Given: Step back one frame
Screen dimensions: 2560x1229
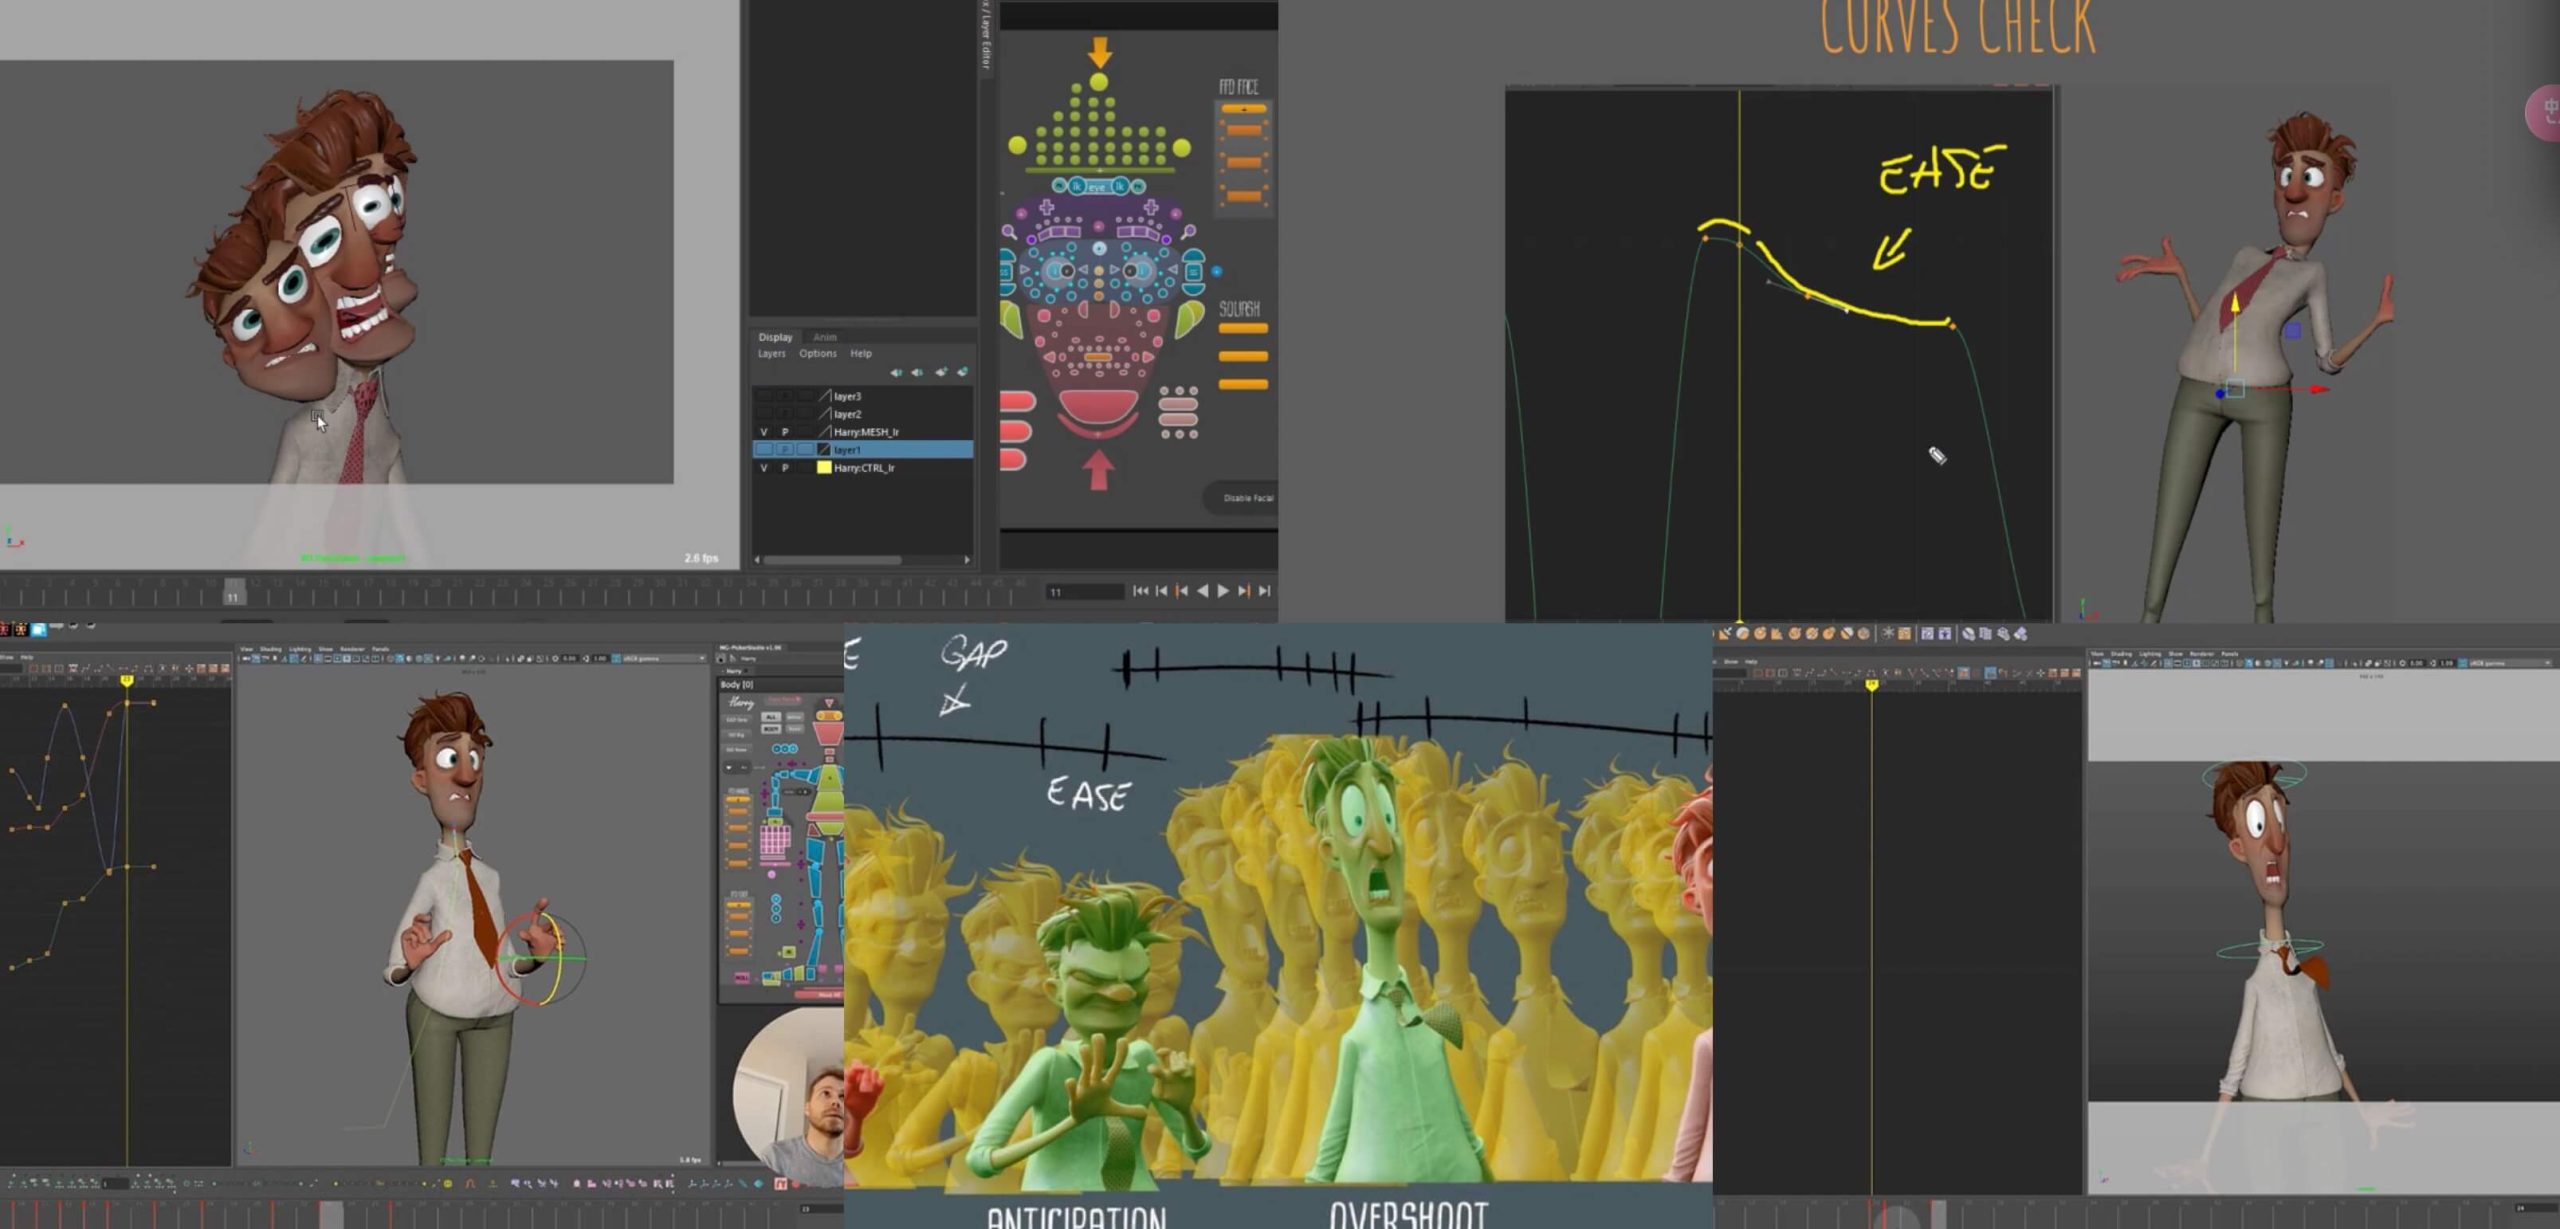Looking at the screenshot, I should [1161, 591].
